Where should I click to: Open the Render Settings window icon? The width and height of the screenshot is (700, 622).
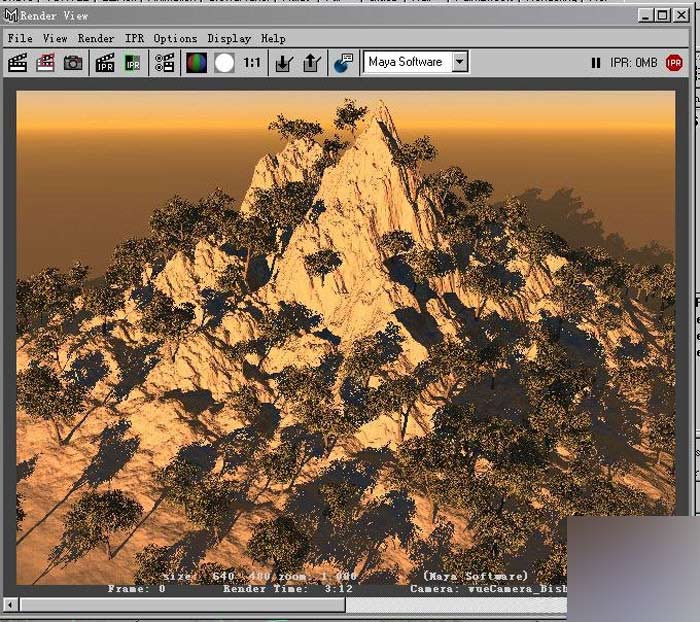[x=164, y=63]
